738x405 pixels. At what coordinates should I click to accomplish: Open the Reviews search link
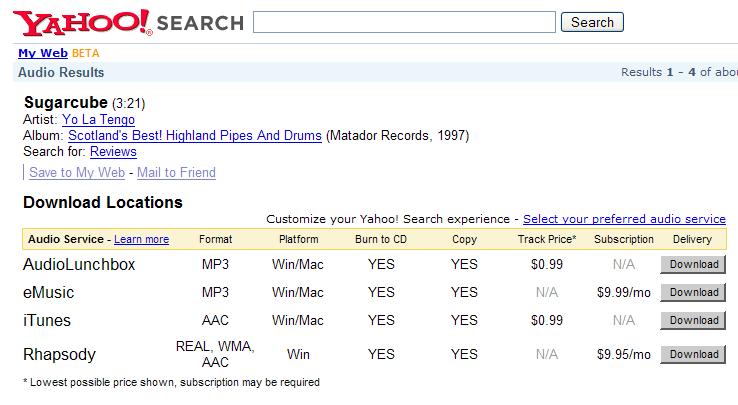(113, 152)
